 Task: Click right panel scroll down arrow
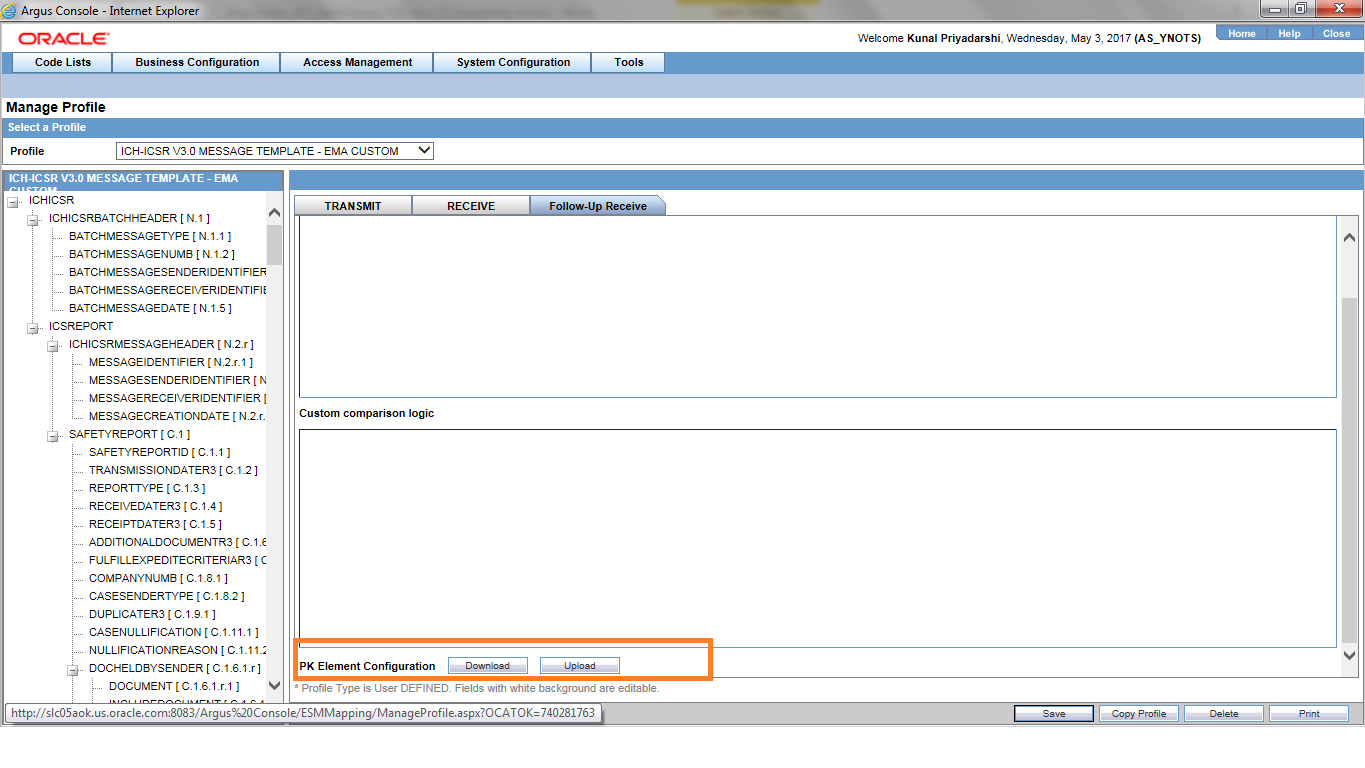(x=1350, y=655)
